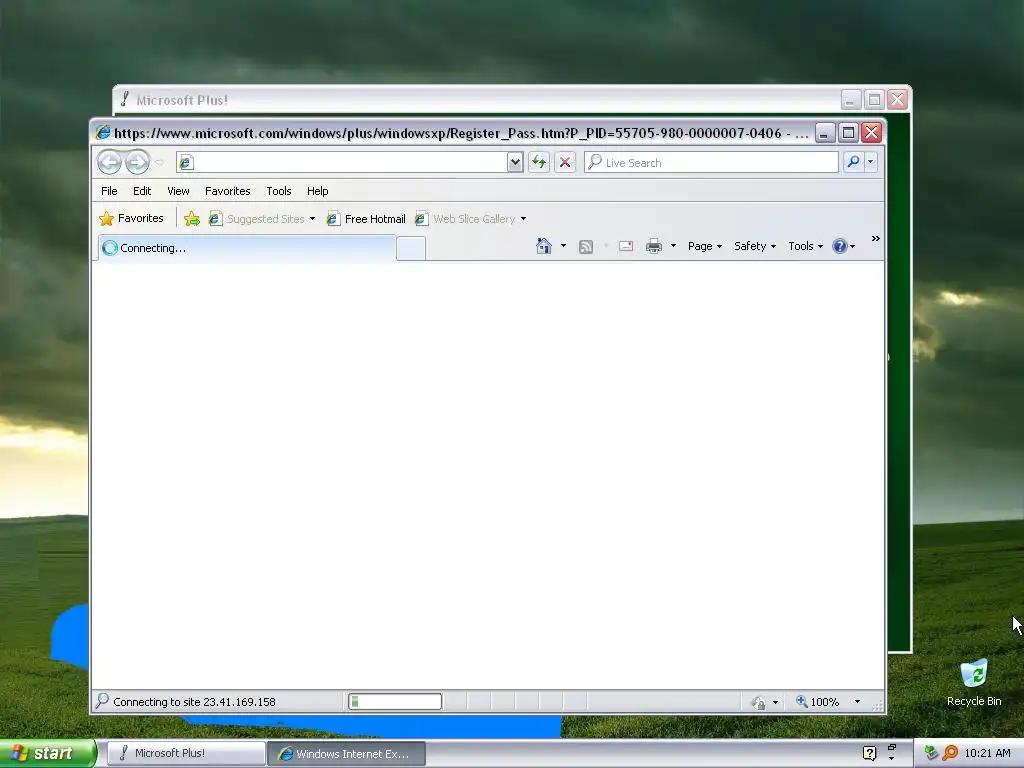Image resolution: width=1024 pixels, height=768 pixels.
Task: Open the Recycle Bin desktop icon
Action: [x=974, y=683]
